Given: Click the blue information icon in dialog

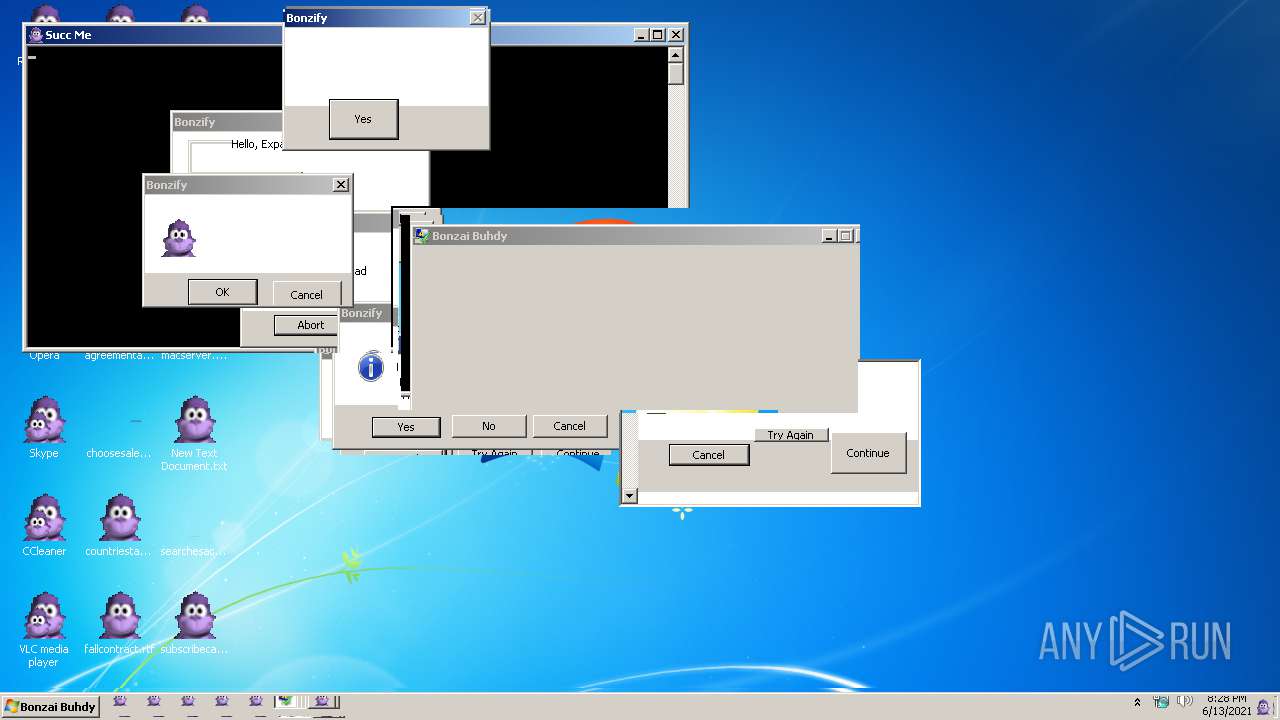Looking at the screenshot, I should point(371,367).
